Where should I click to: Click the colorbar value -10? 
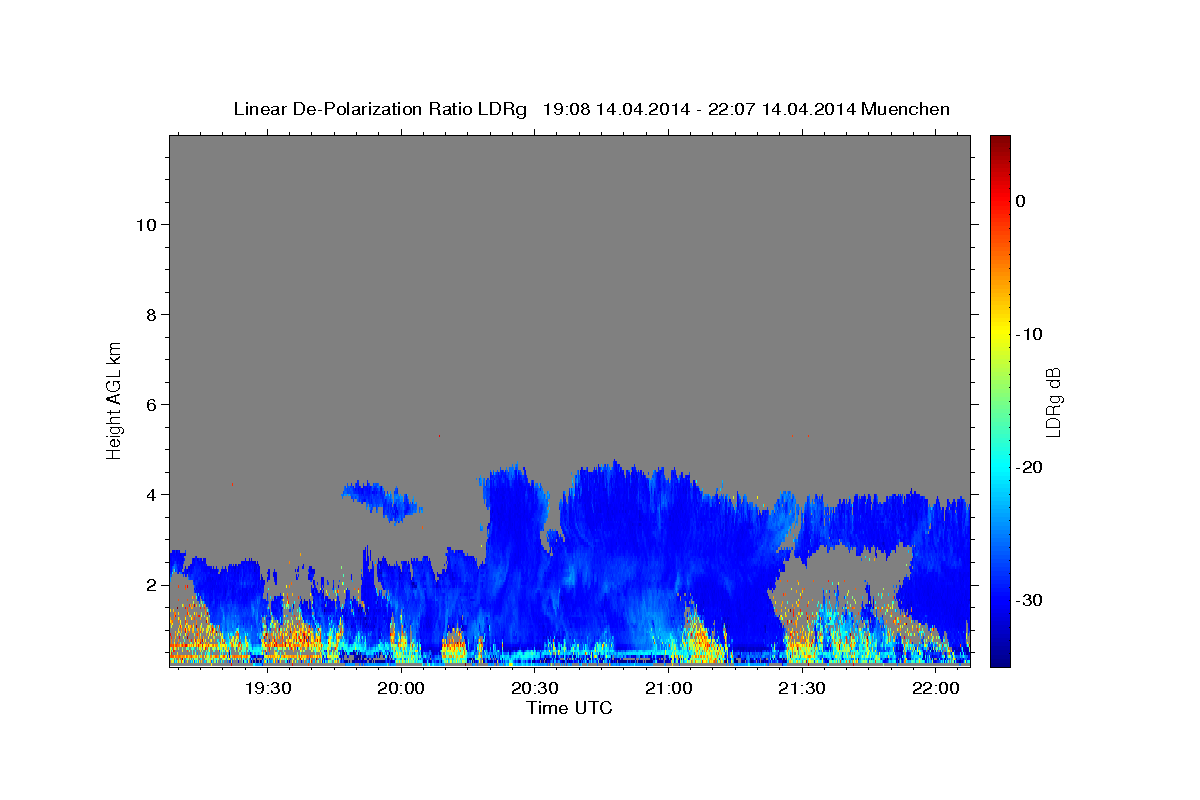coord(1029,334)
